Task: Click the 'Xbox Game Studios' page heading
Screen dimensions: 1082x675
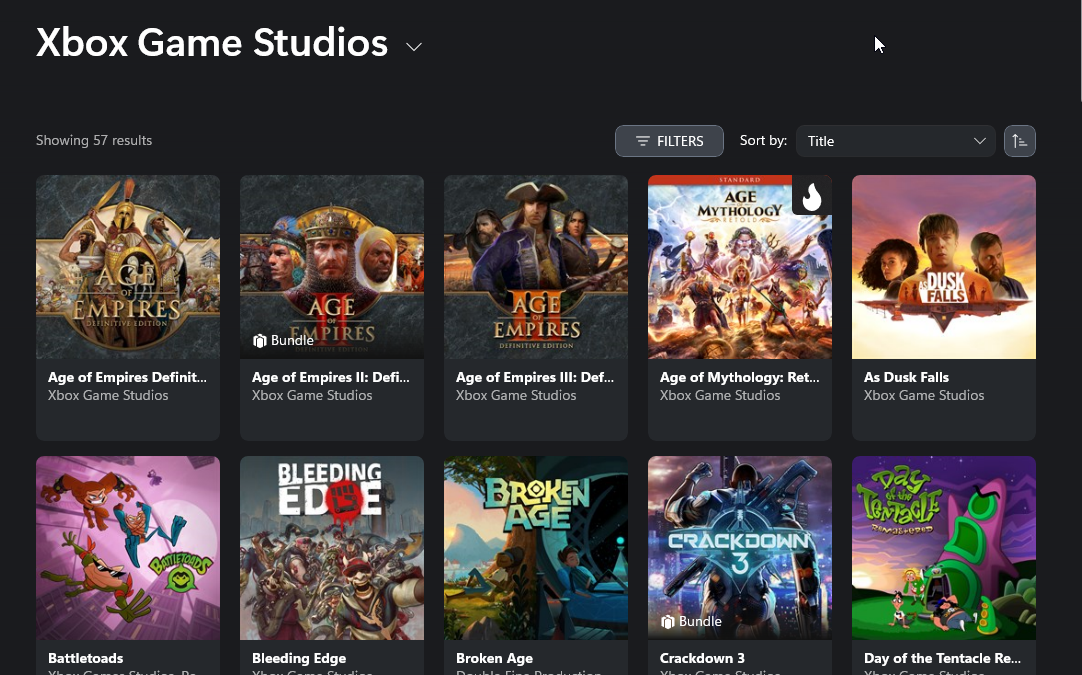Action: tap(212, 43)
